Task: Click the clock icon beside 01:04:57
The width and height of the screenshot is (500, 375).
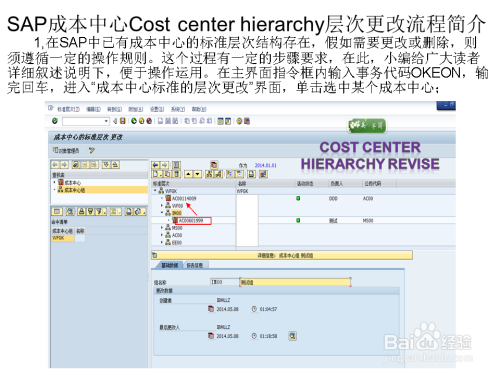Action: pos(254,309)
